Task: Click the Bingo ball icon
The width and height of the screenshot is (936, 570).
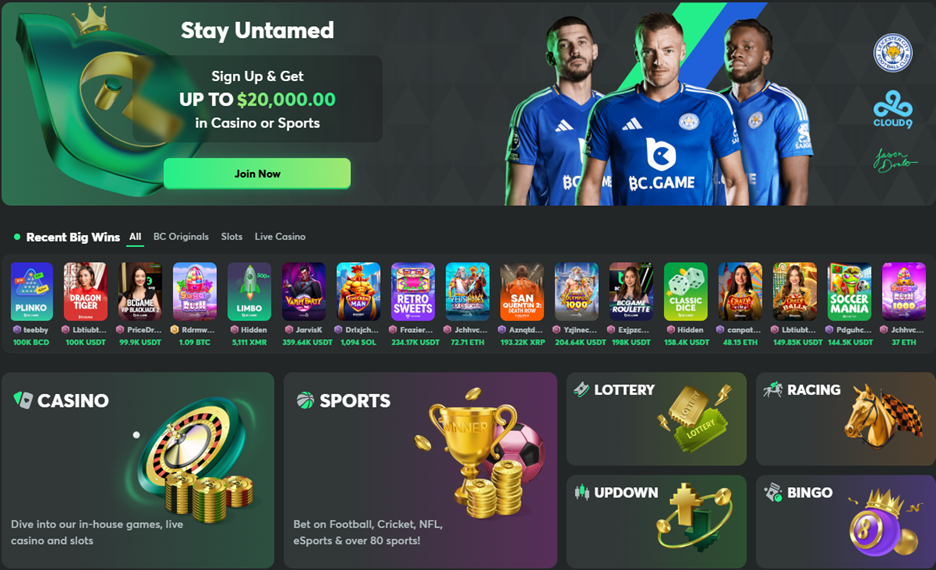Action: coord(772,492)
